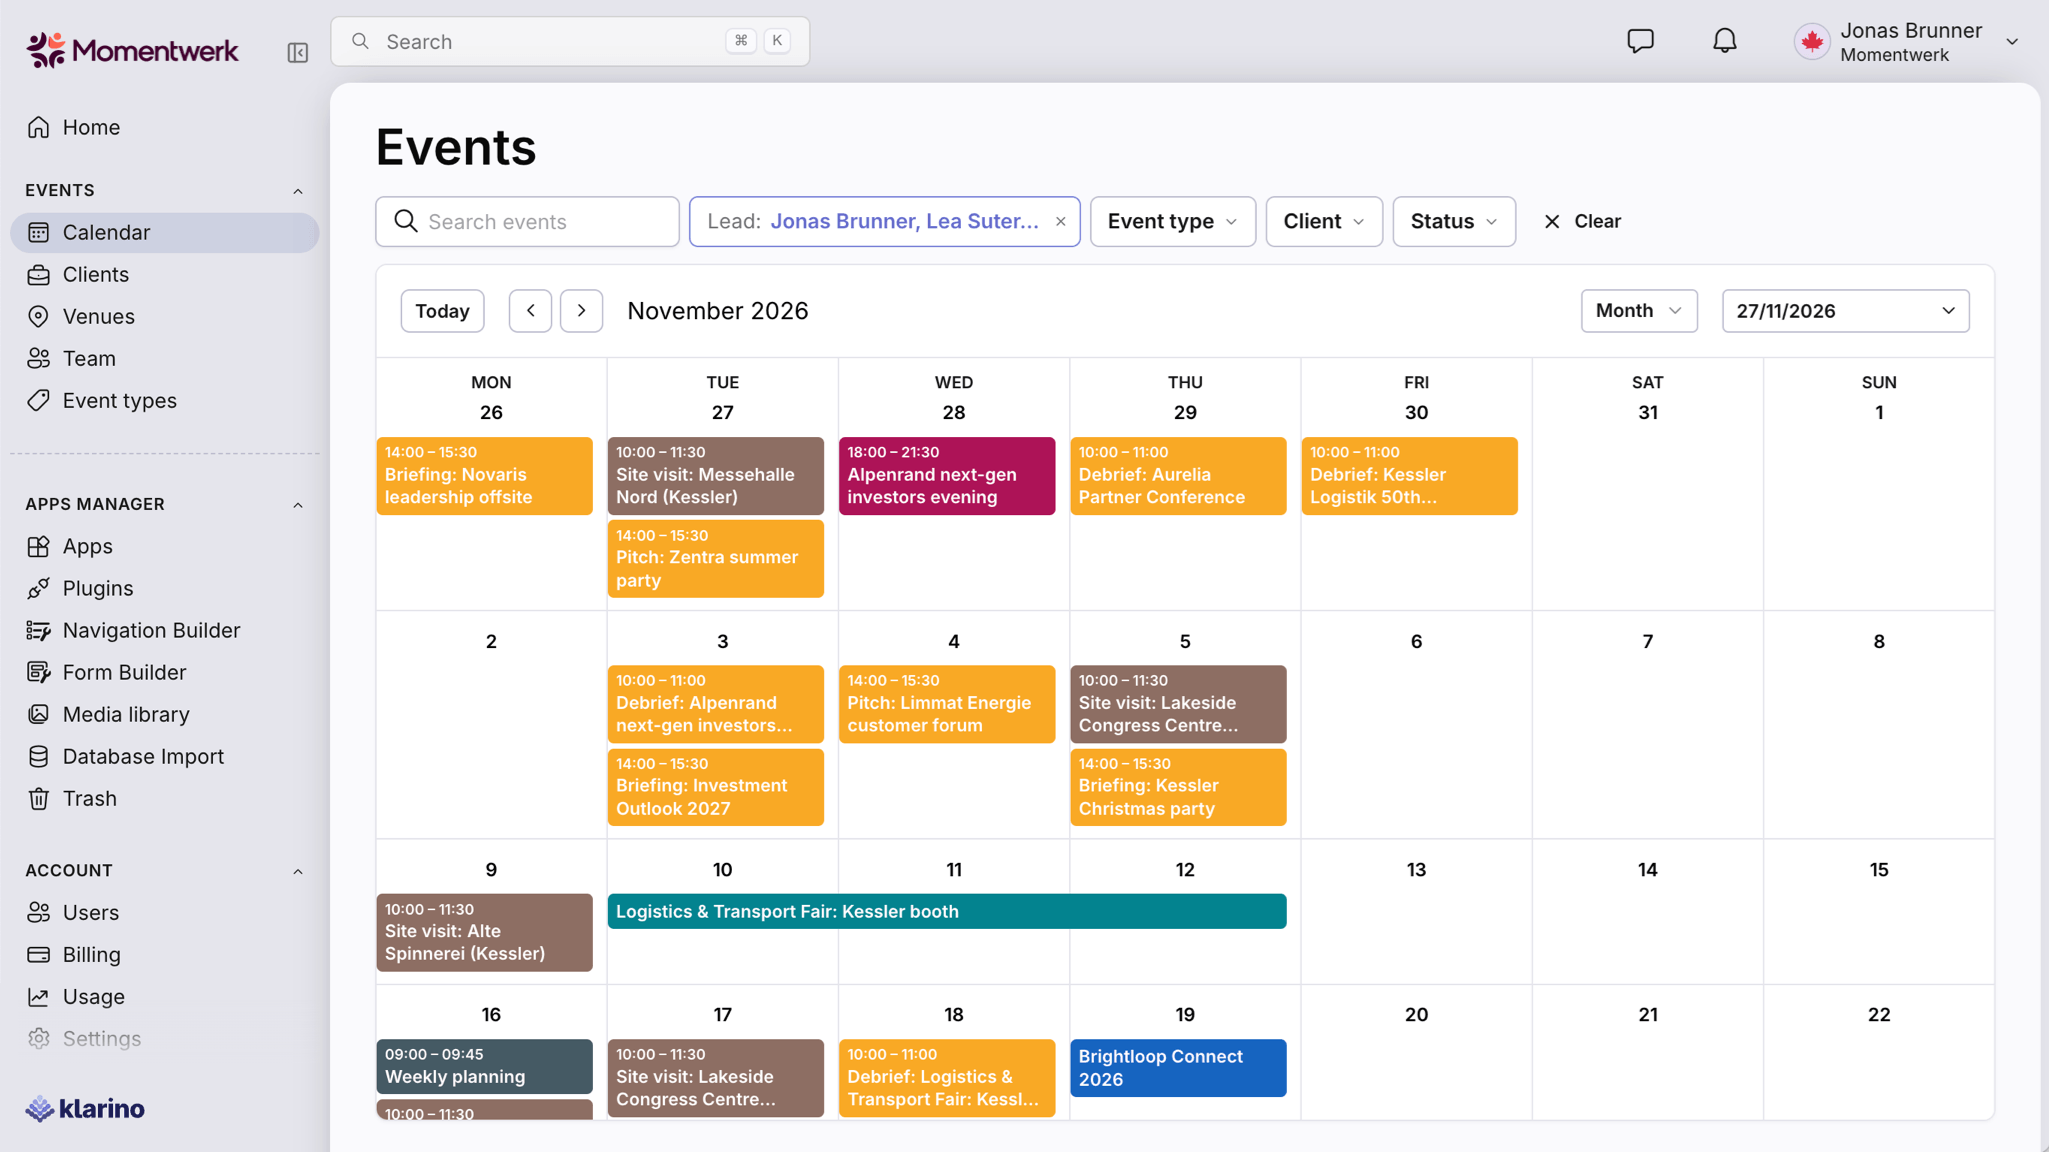The height and width of the screenshot is (1152, 2049).
Task: Open the Users page
Action: (x=165, y=912)
